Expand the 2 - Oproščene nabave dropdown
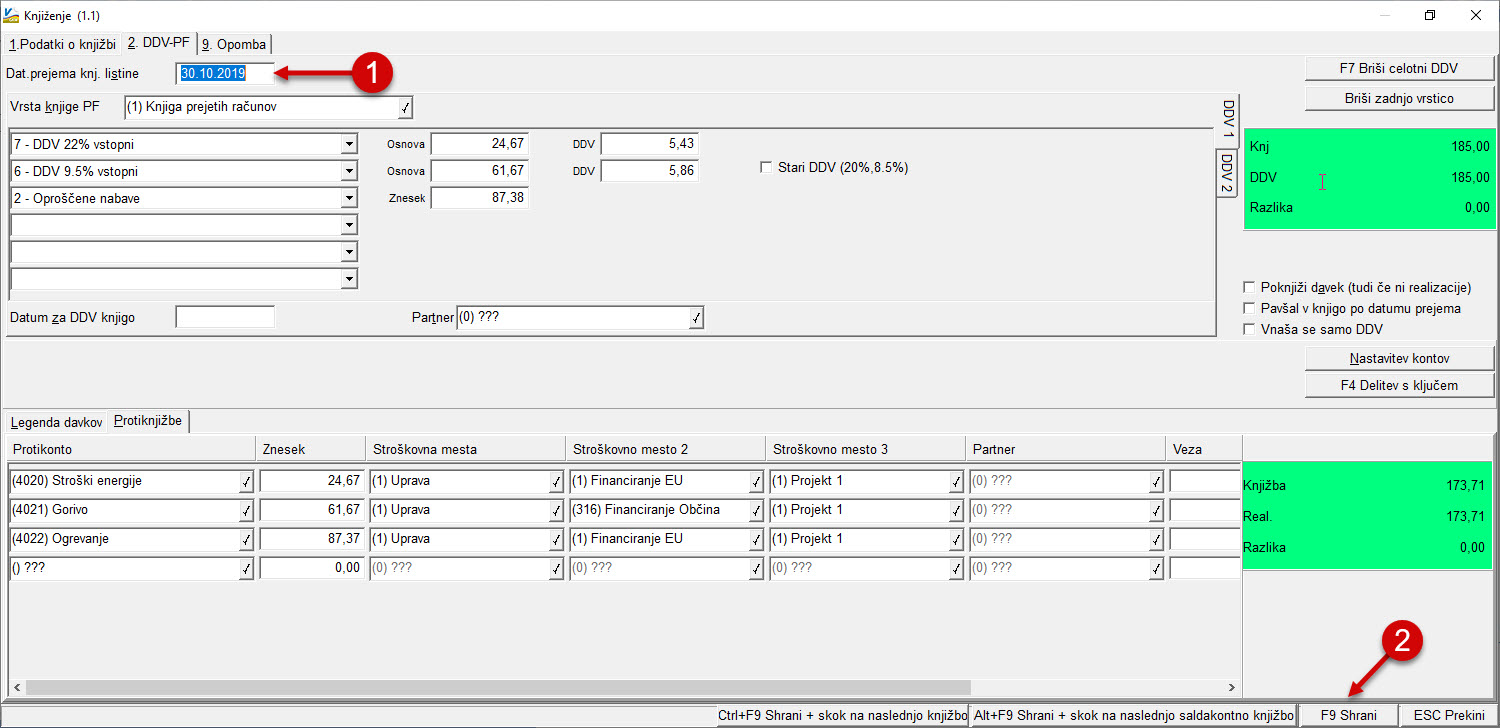This screenshot has width=1500, height=728. [x=348, y=198]
